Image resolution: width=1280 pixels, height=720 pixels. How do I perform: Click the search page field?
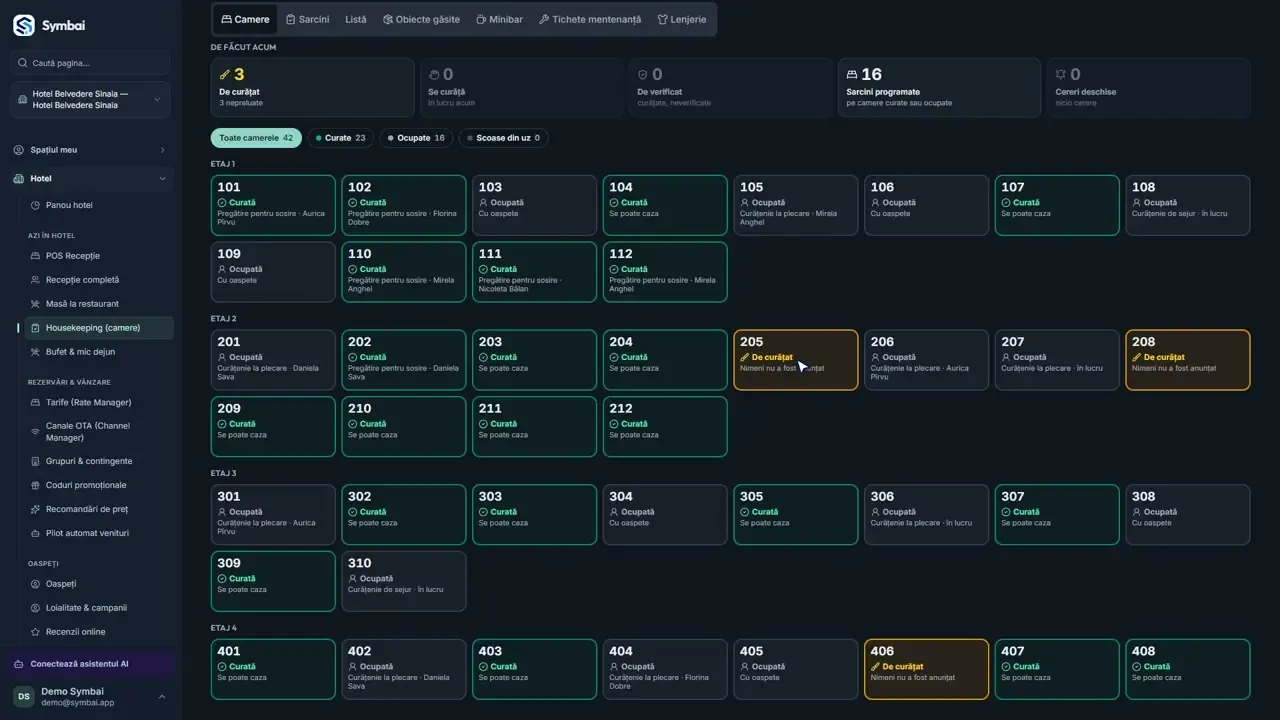tap(90, 63)
